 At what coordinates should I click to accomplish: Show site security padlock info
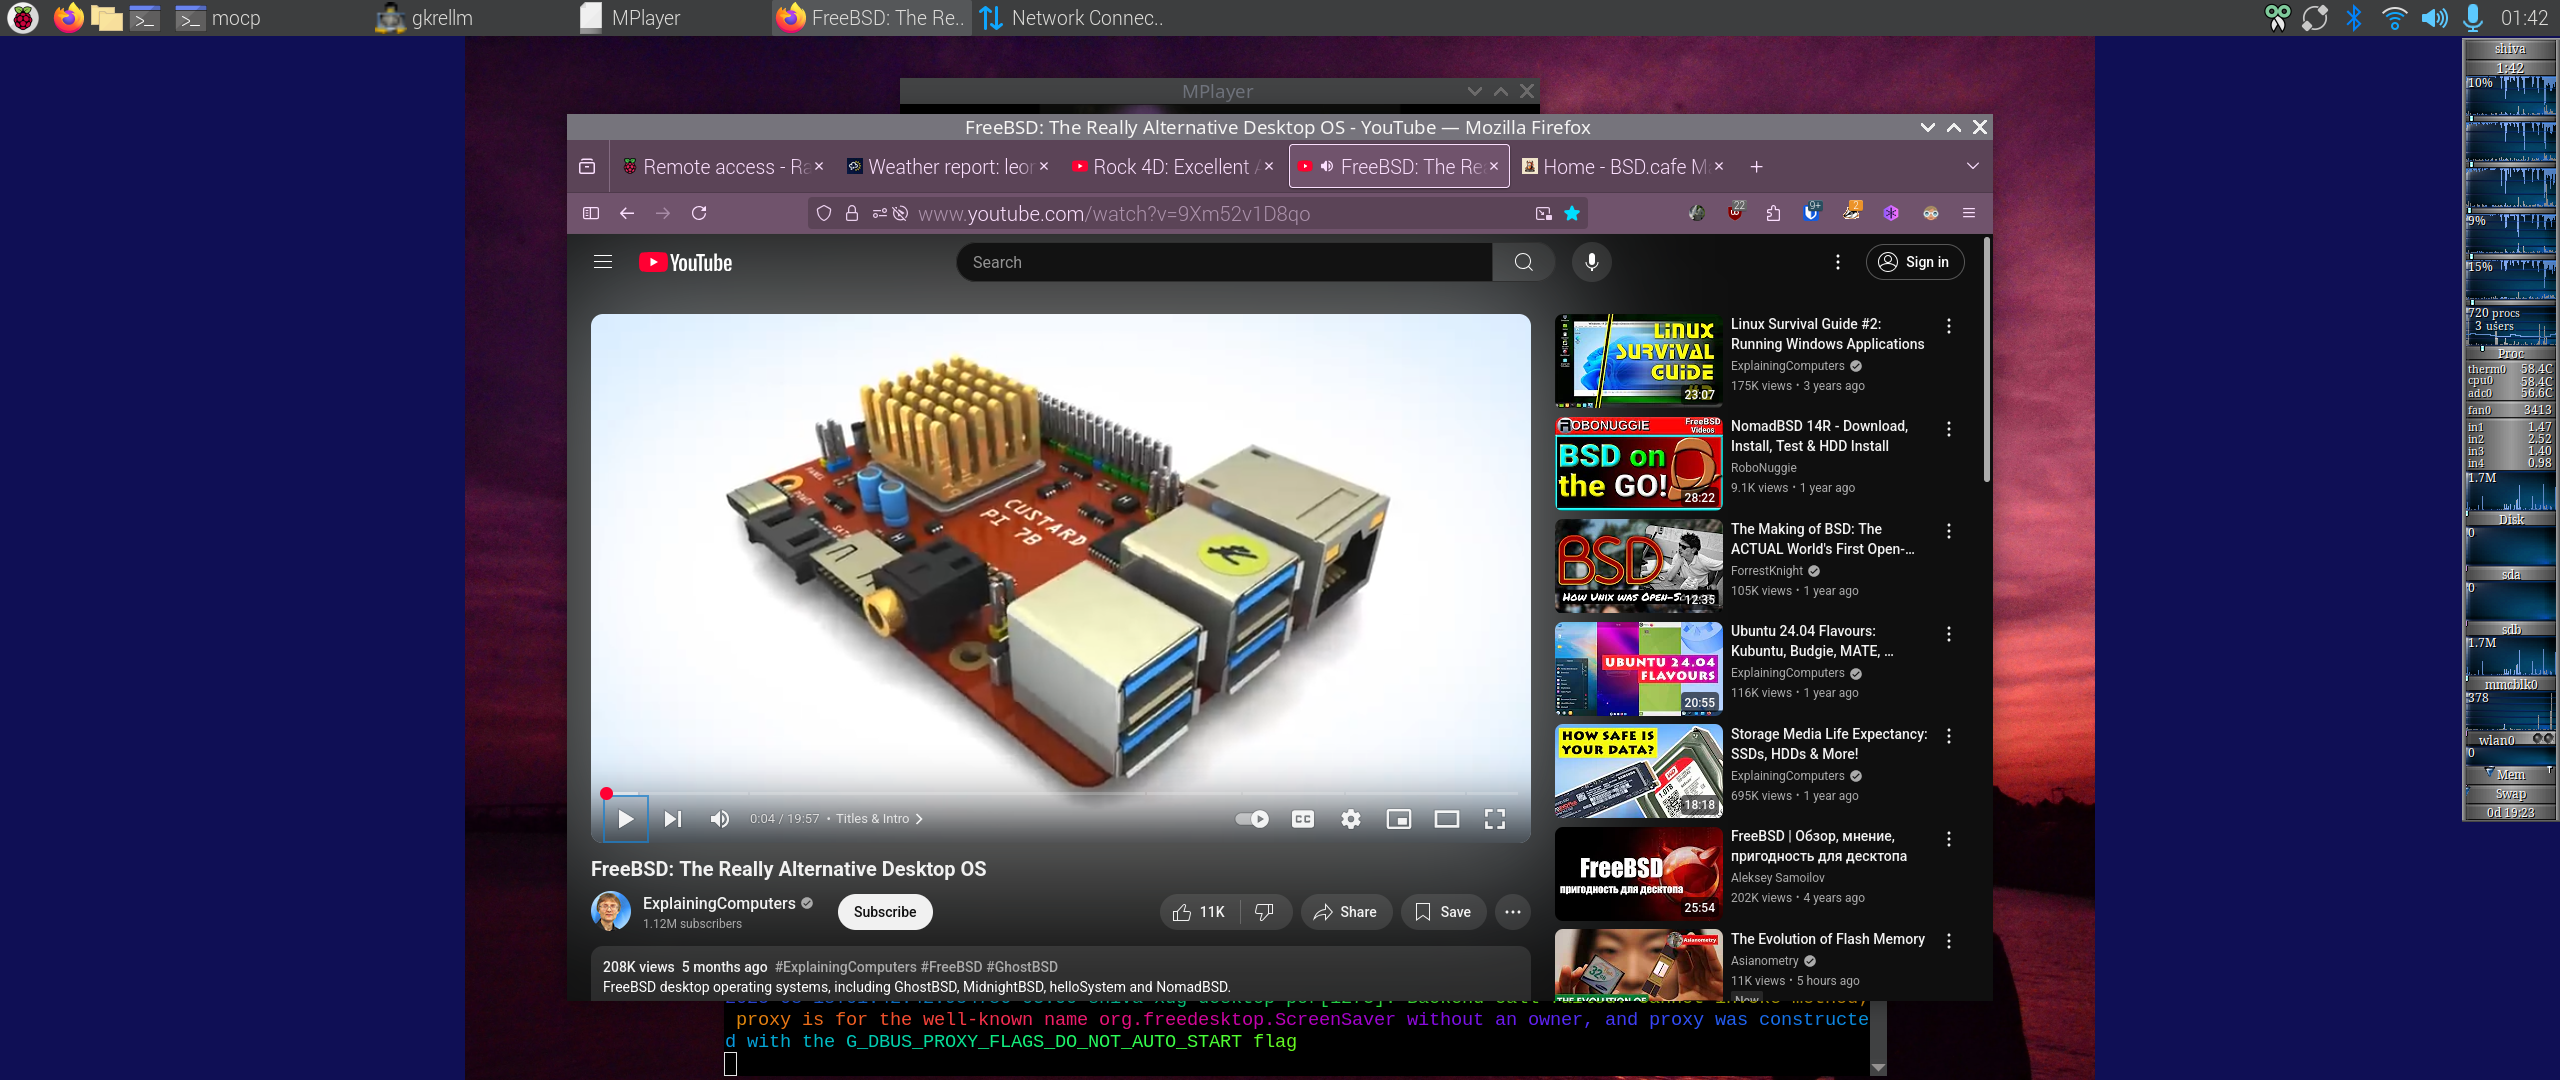[x=852, y=213]
